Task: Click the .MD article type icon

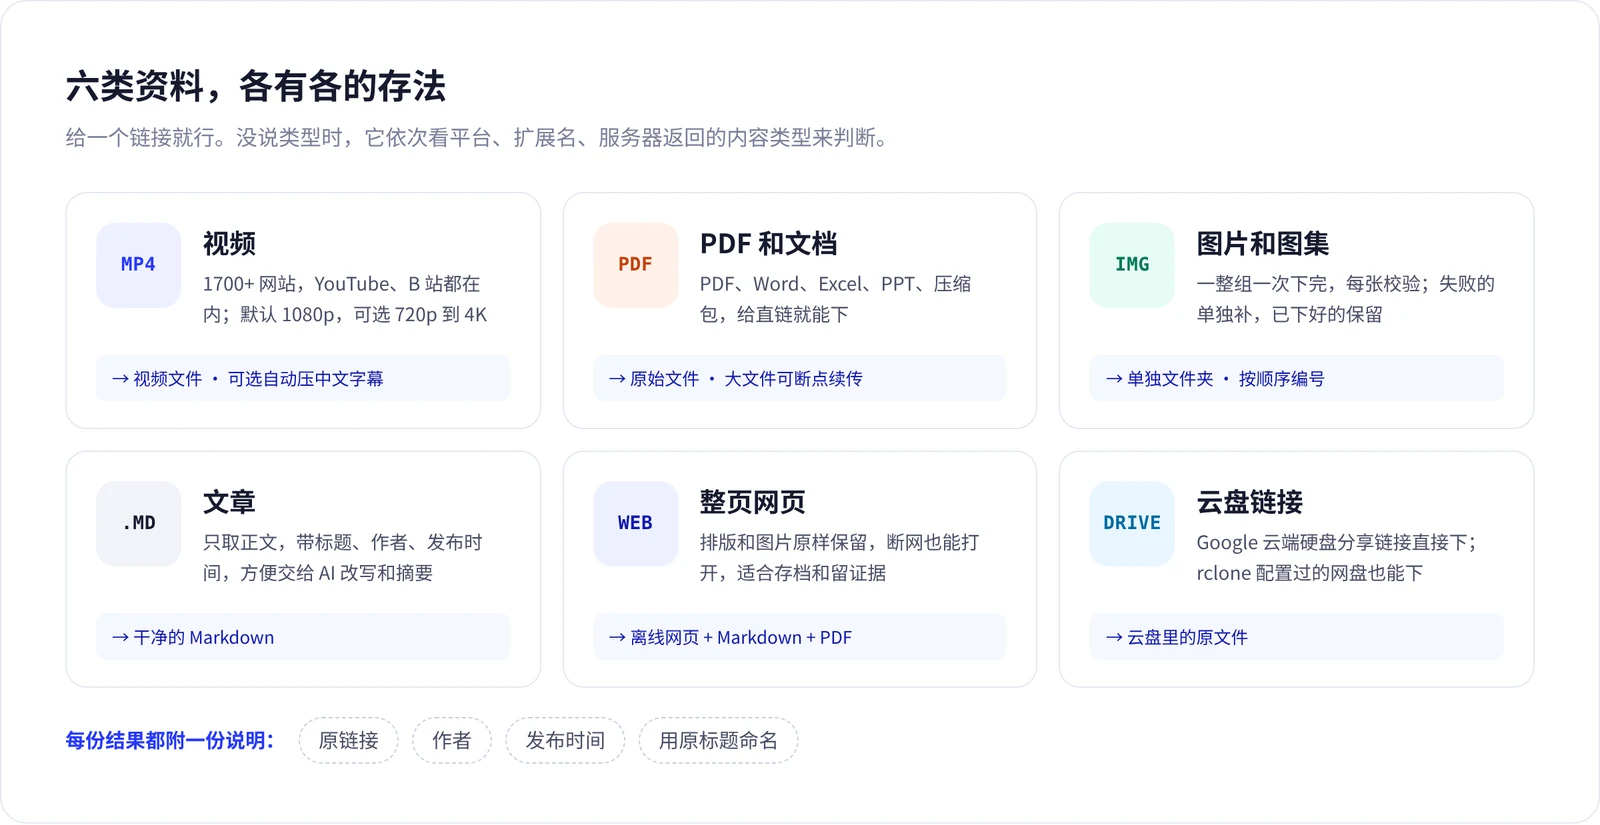Action: click(138, 524)
